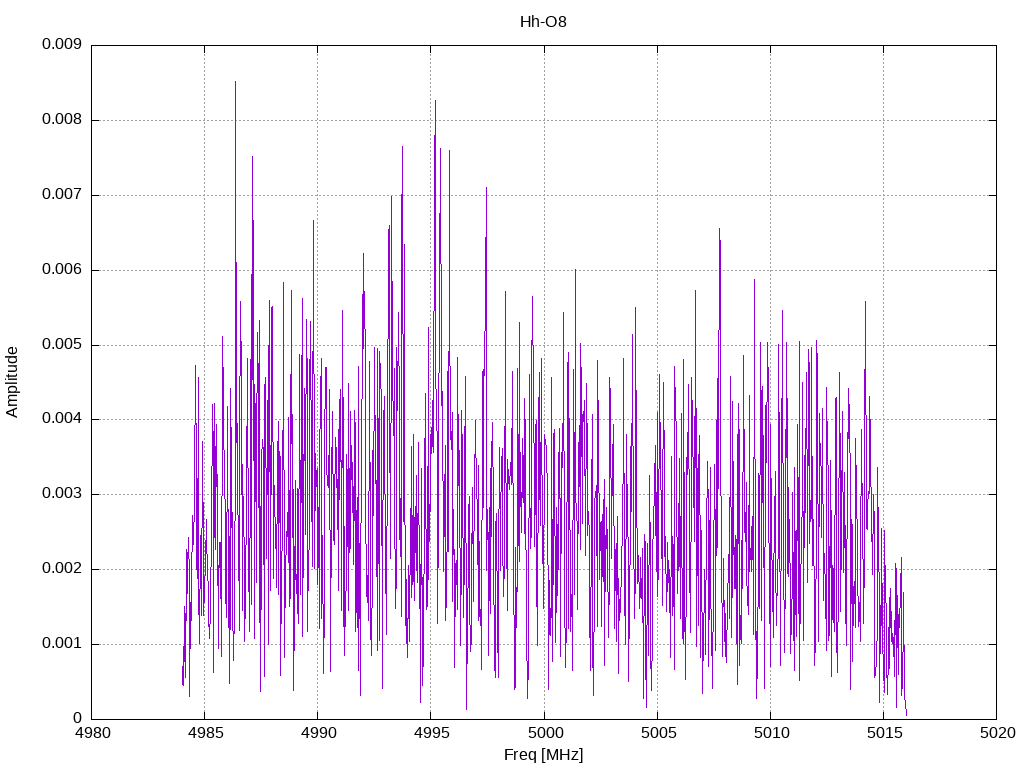
Task: Click the 0.008 y-axis tick label
Action: coord(62,120)
